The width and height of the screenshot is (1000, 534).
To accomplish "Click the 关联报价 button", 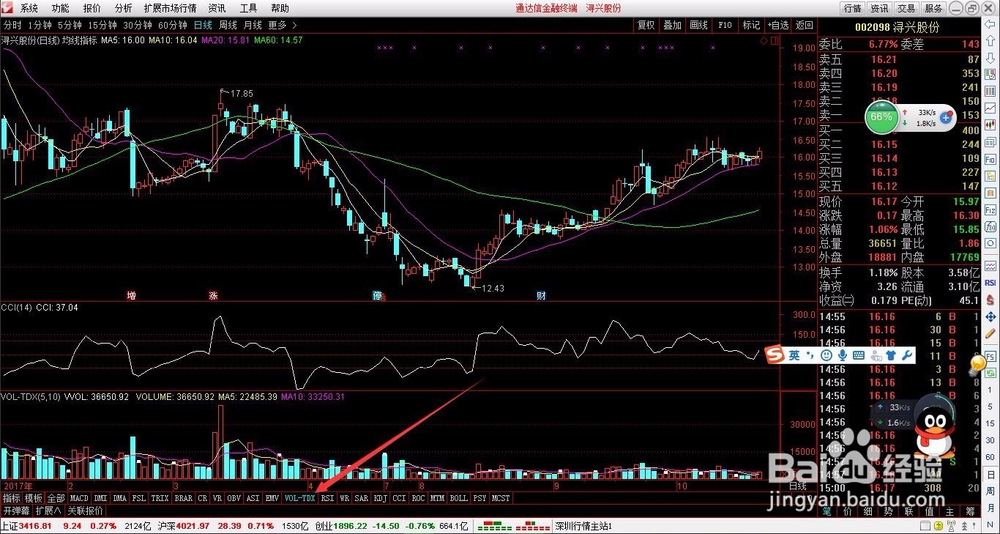I will 85,511.
